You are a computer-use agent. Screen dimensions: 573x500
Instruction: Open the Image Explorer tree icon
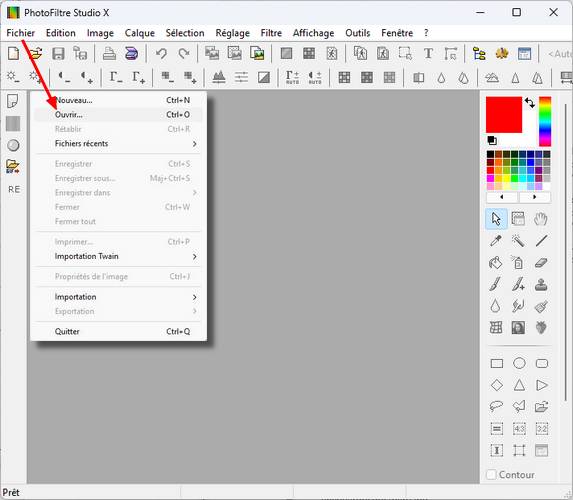(479, 54)
